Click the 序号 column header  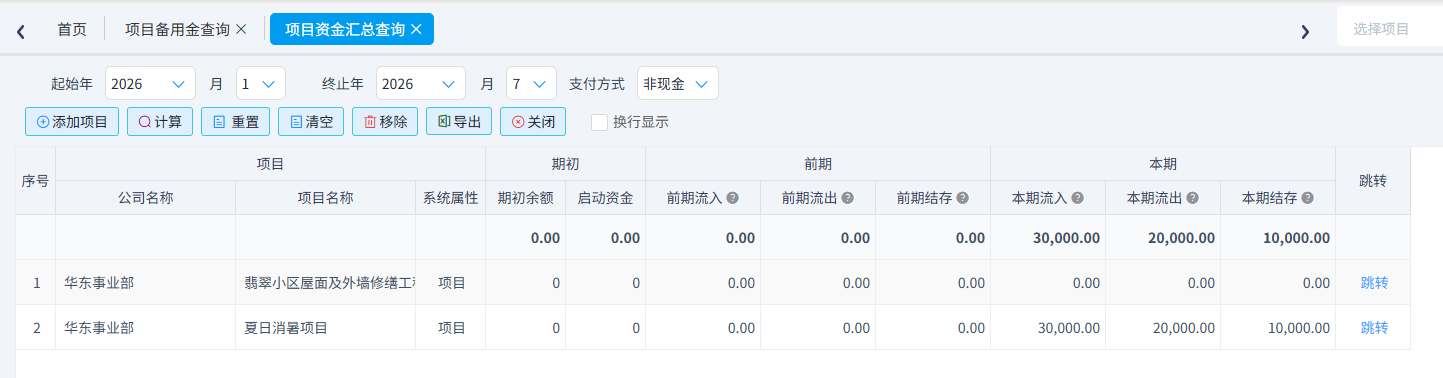tap(36, 181)
